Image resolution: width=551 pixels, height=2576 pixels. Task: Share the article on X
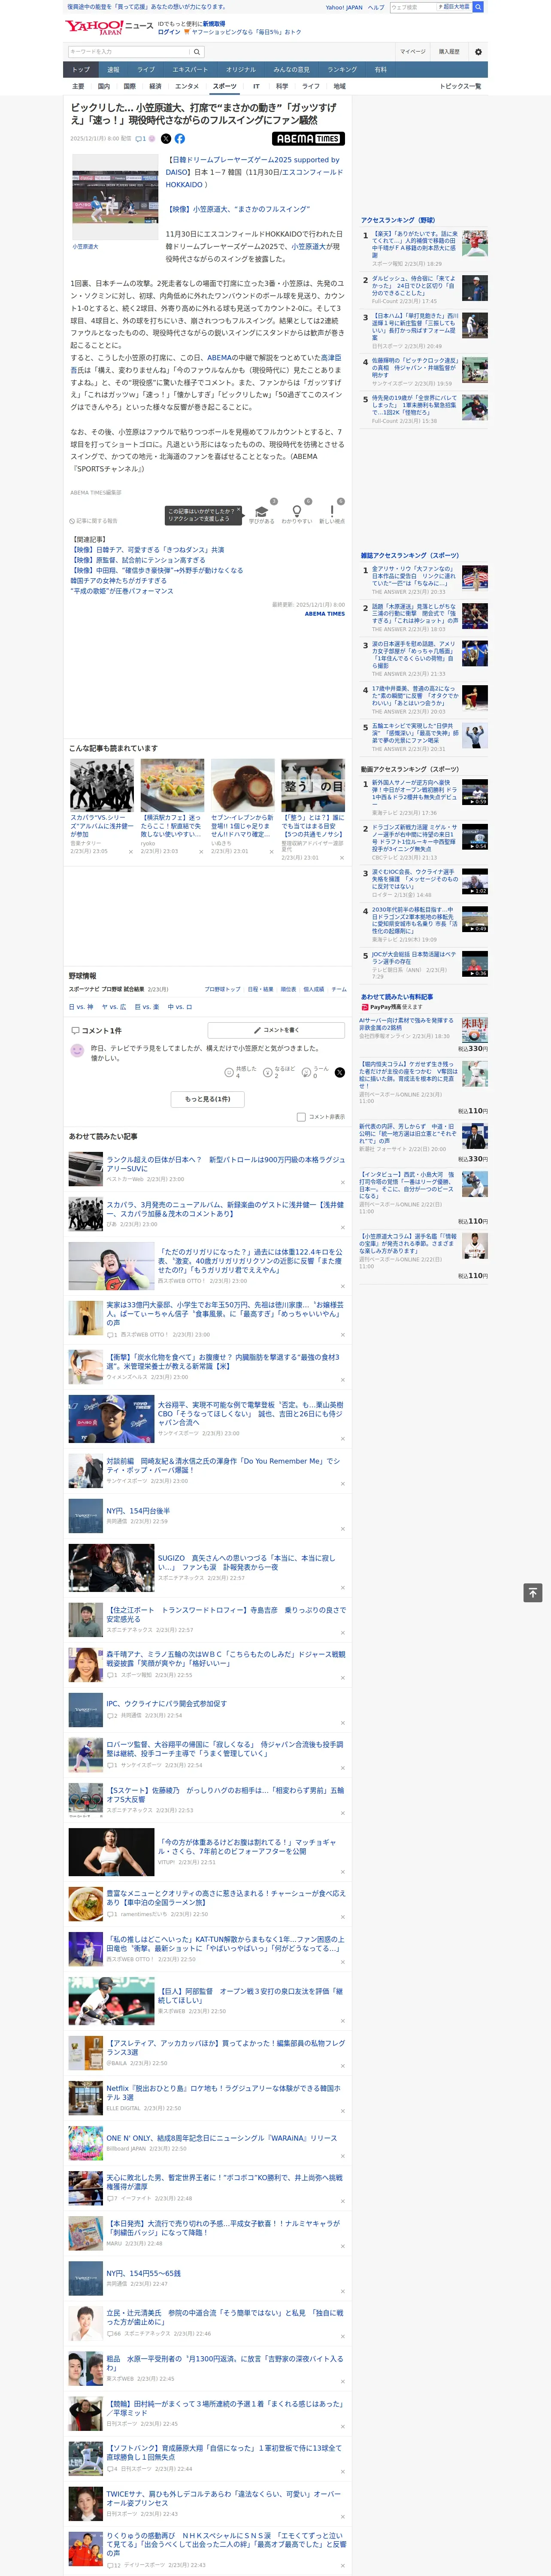(166, 139)
